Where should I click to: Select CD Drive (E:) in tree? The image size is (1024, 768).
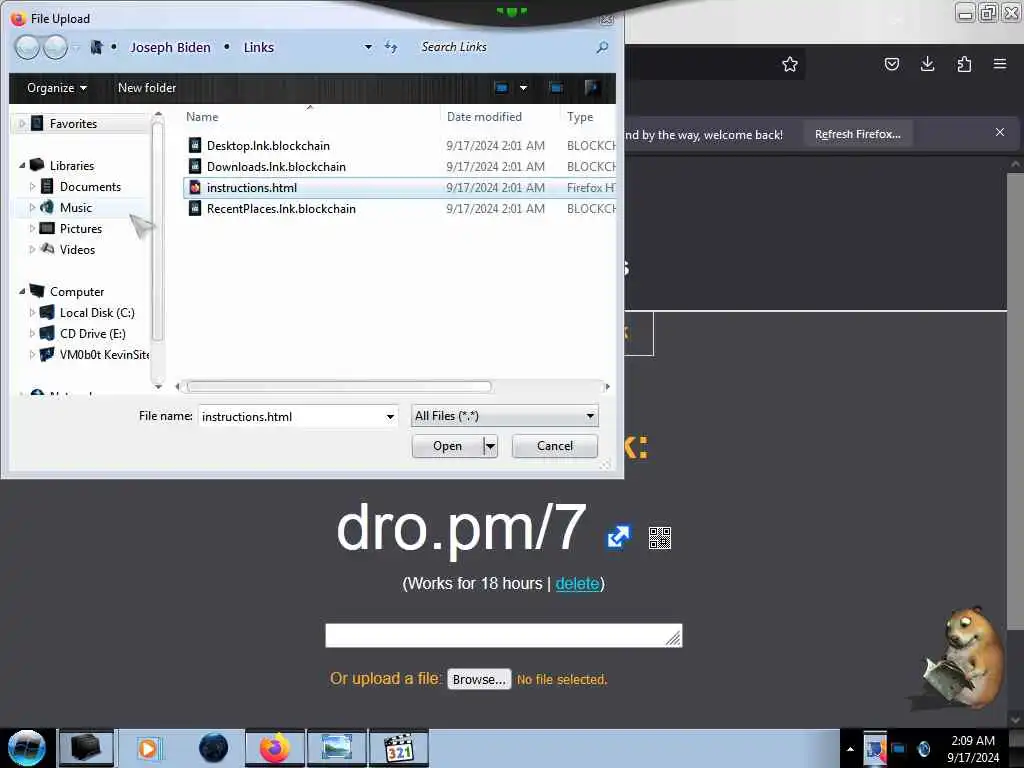coord(92,334)
